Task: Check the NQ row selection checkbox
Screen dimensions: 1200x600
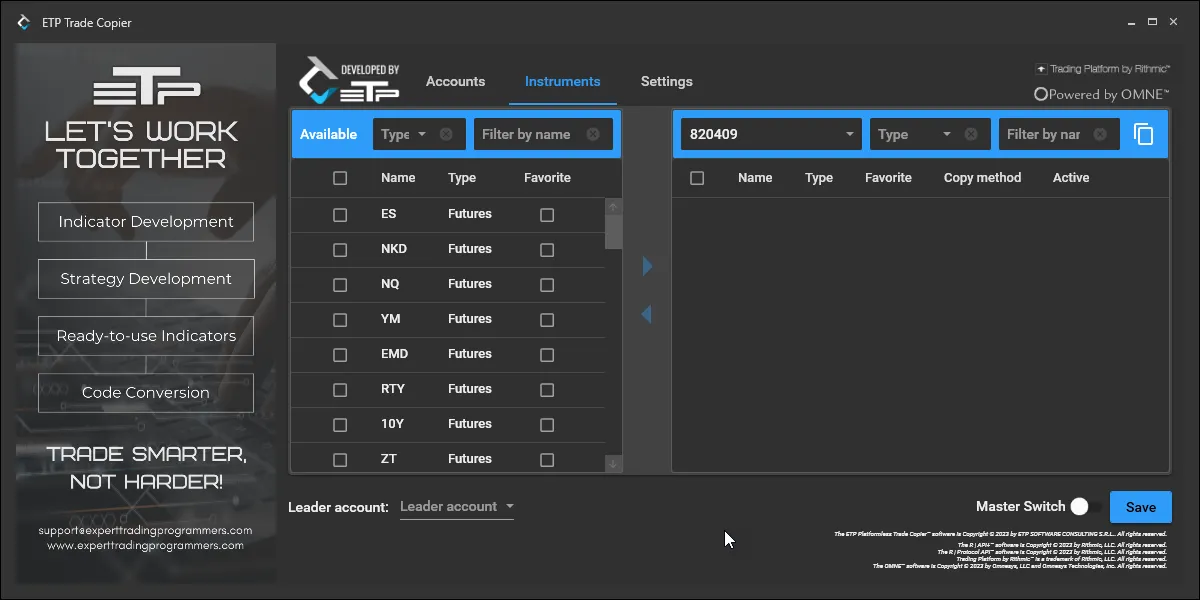Action: point(340,284)
